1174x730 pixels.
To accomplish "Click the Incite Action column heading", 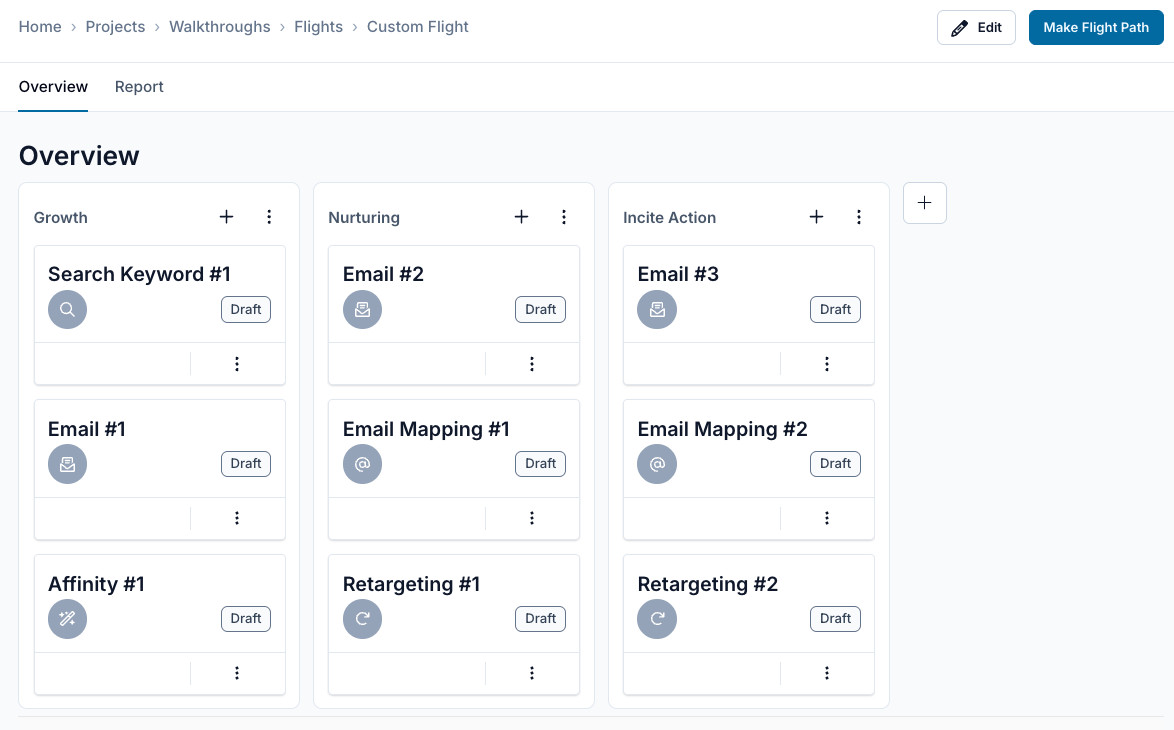I will pos(669,218).
